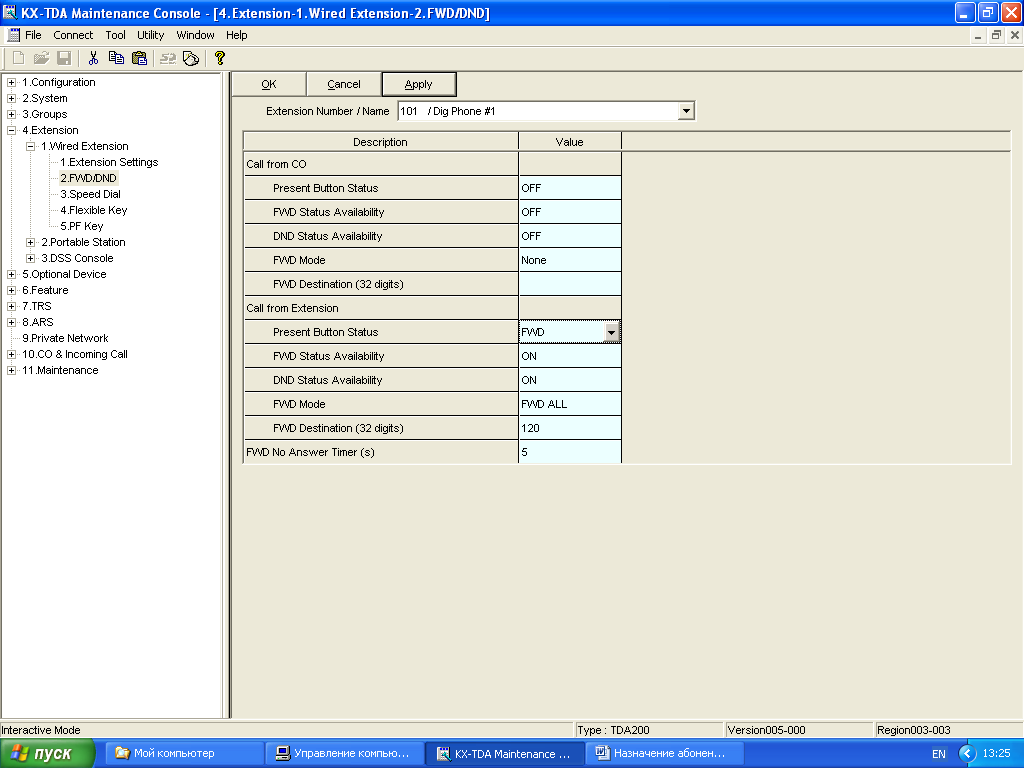Click the Cancel button
This screenshot has width=1024, height=768.
(344, 84)
